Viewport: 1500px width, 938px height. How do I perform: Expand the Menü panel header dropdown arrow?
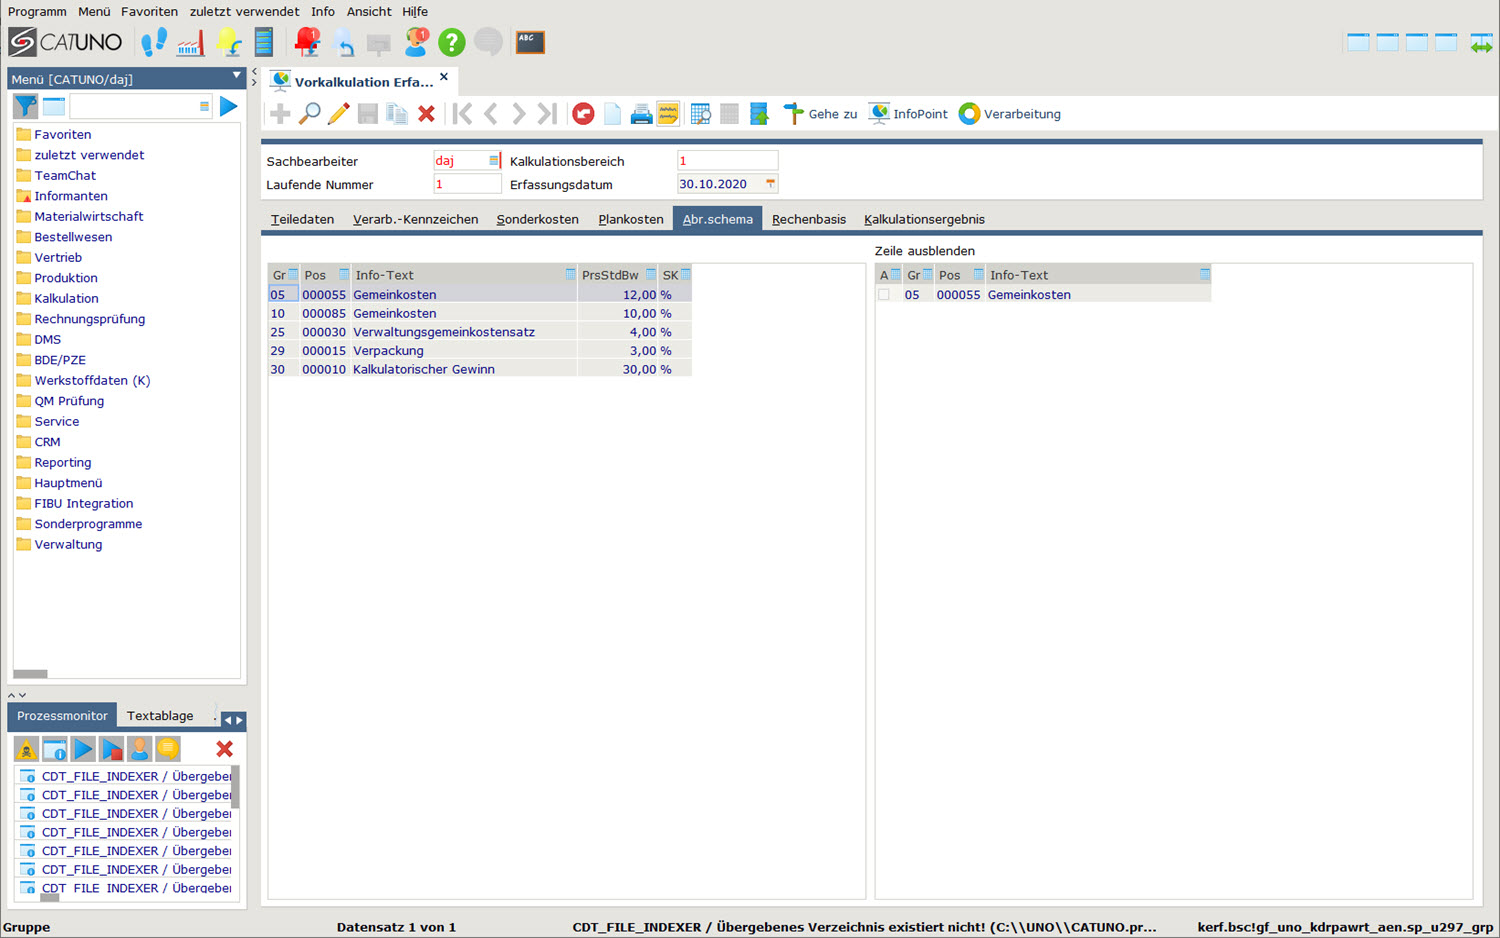pos(236,77)
